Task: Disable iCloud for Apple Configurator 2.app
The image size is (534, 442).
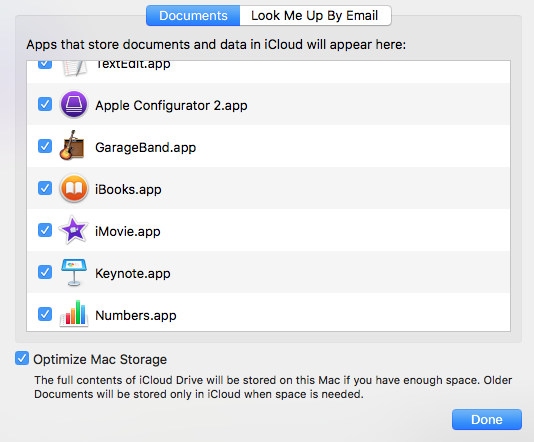Action: coord(45,104)
